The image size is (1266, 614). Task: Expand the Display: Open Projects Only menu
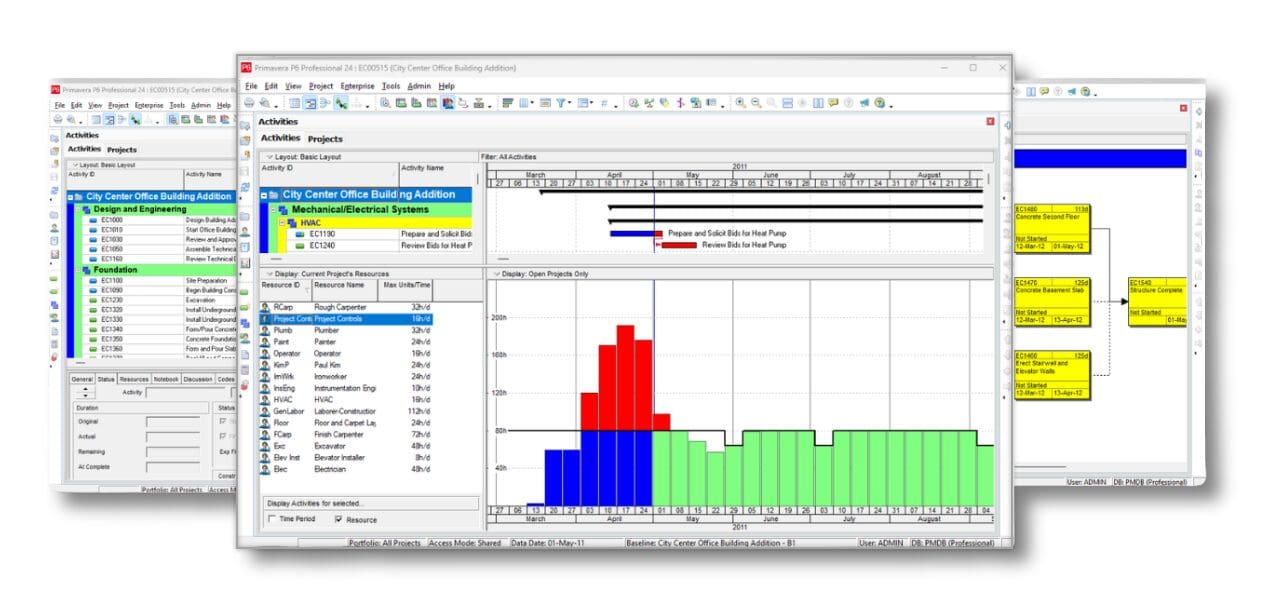point(494,273)
